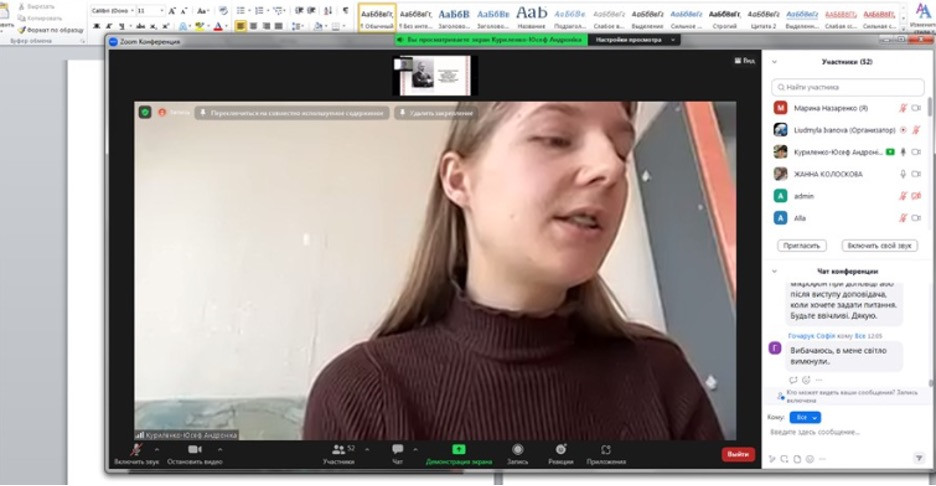The width and height of the screenshot is (936, 486).
Task: Apply Подзаголовок style in Word gallery
Action: pos(569,17)
